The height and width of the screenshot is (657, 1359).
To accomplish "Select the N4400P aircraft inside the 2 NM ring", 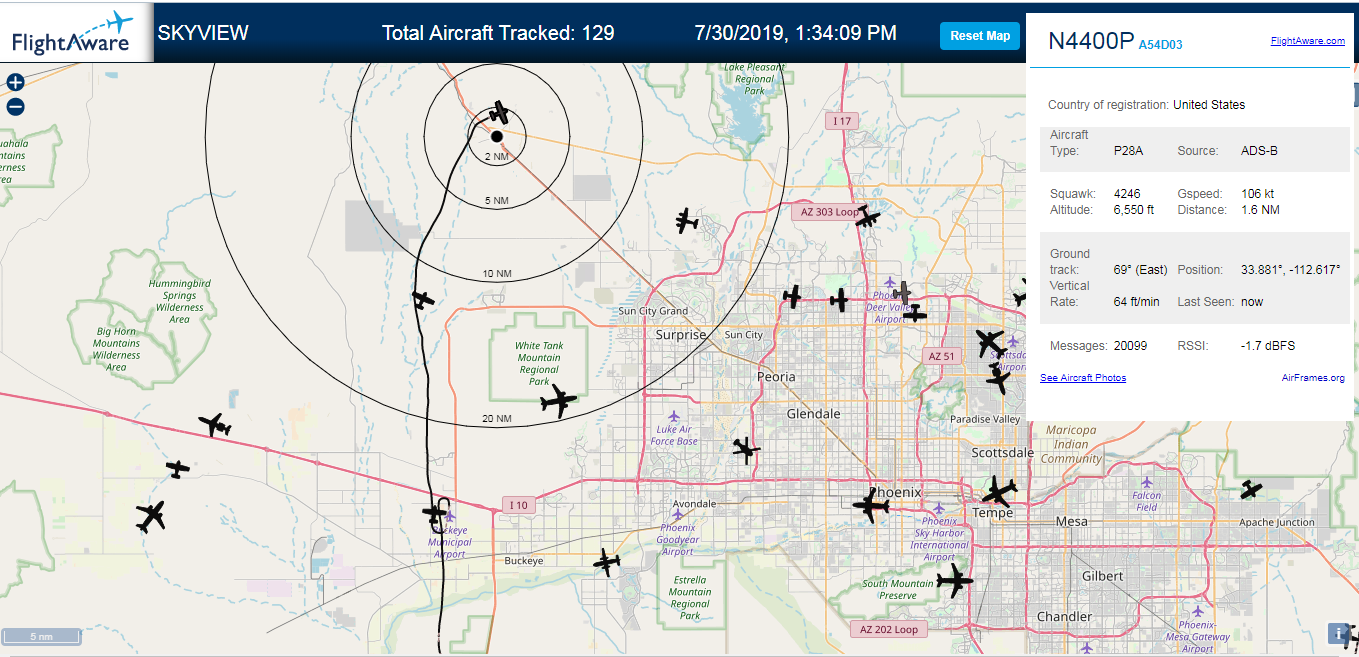I will coord(500,112).
